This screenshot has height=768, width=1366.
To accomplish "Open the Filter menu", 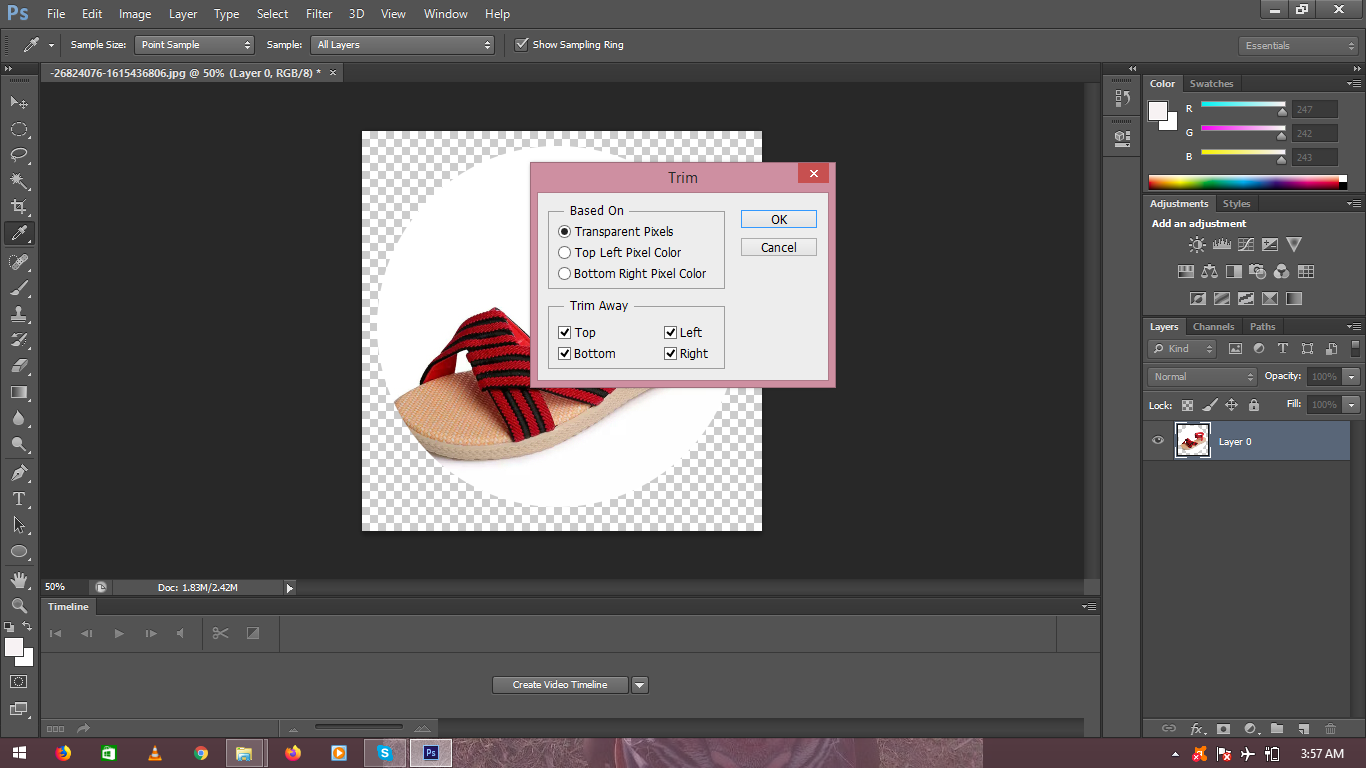I will [x=319, y=14].
